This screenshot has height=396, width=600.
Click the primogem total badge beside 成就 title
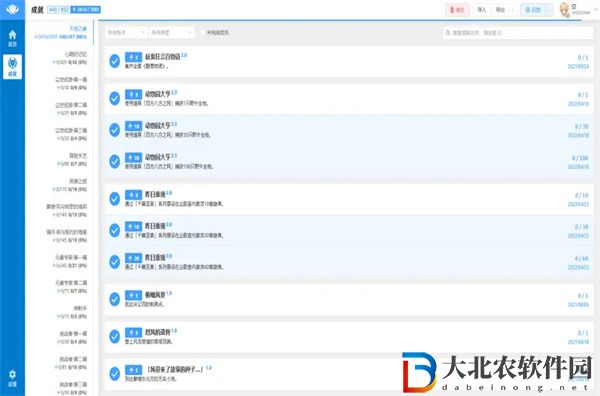(x=86, y=10)
